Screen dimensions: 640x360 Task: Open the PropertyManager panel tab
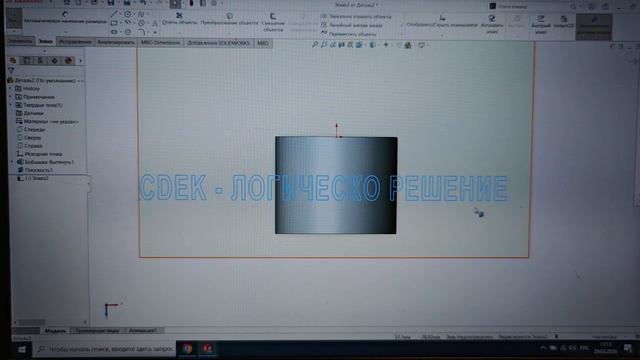[27, 60]
